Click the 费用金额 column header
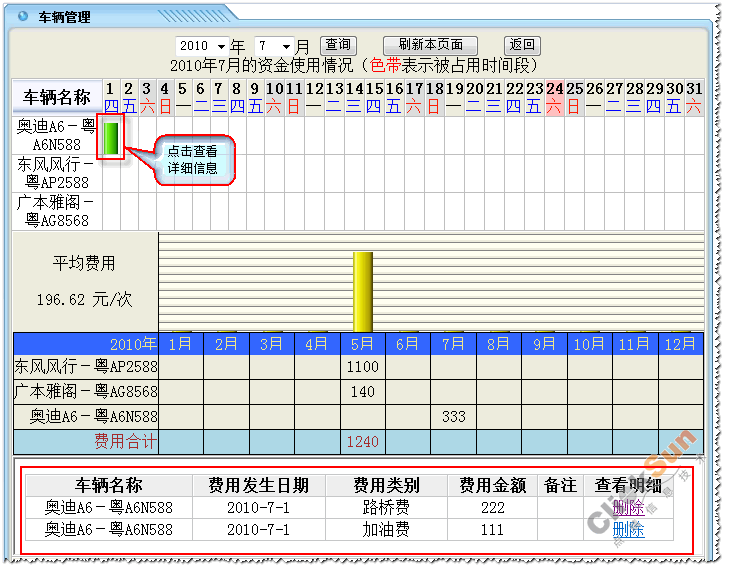 pos(493,485)
